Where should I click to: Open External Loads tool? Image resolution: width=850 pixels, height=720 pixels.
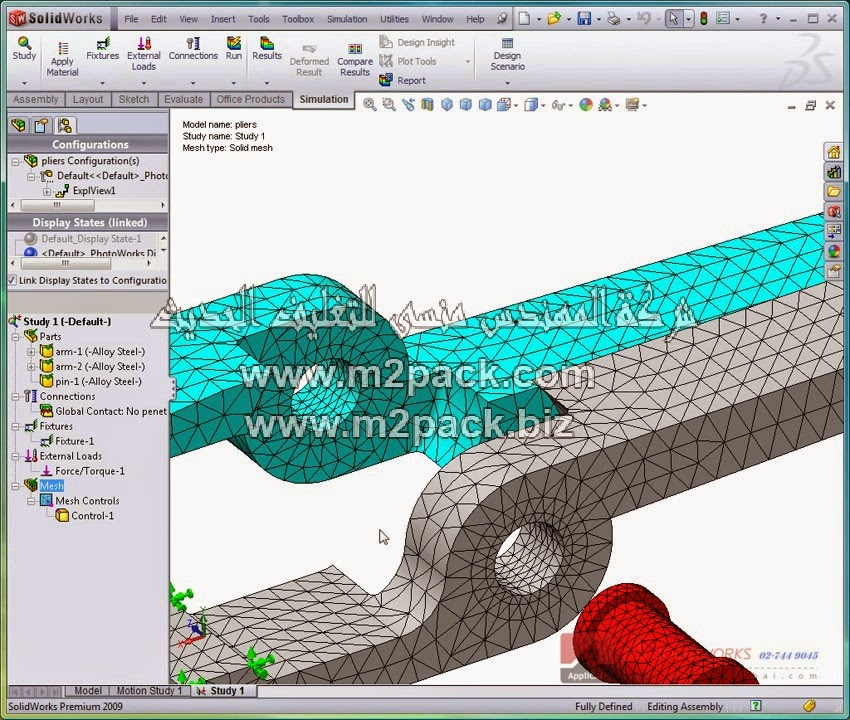tap(144, 54)
